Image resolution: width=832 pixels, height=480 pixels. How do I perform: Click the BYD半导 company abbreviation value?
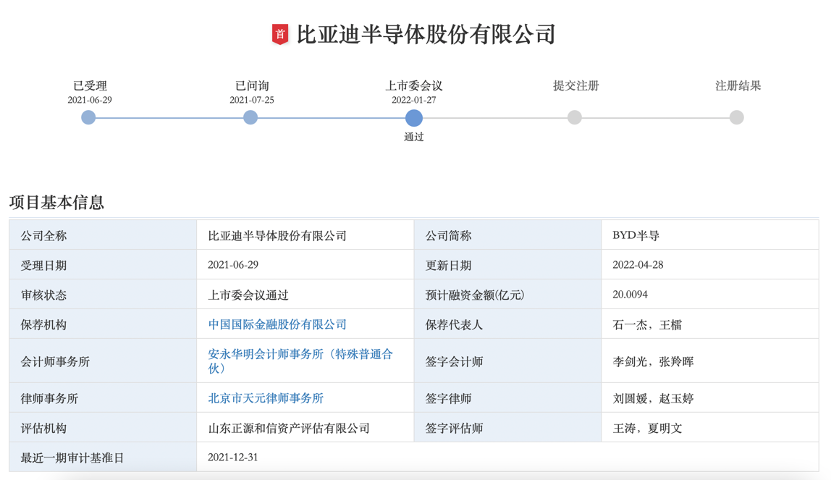[636, 235]
